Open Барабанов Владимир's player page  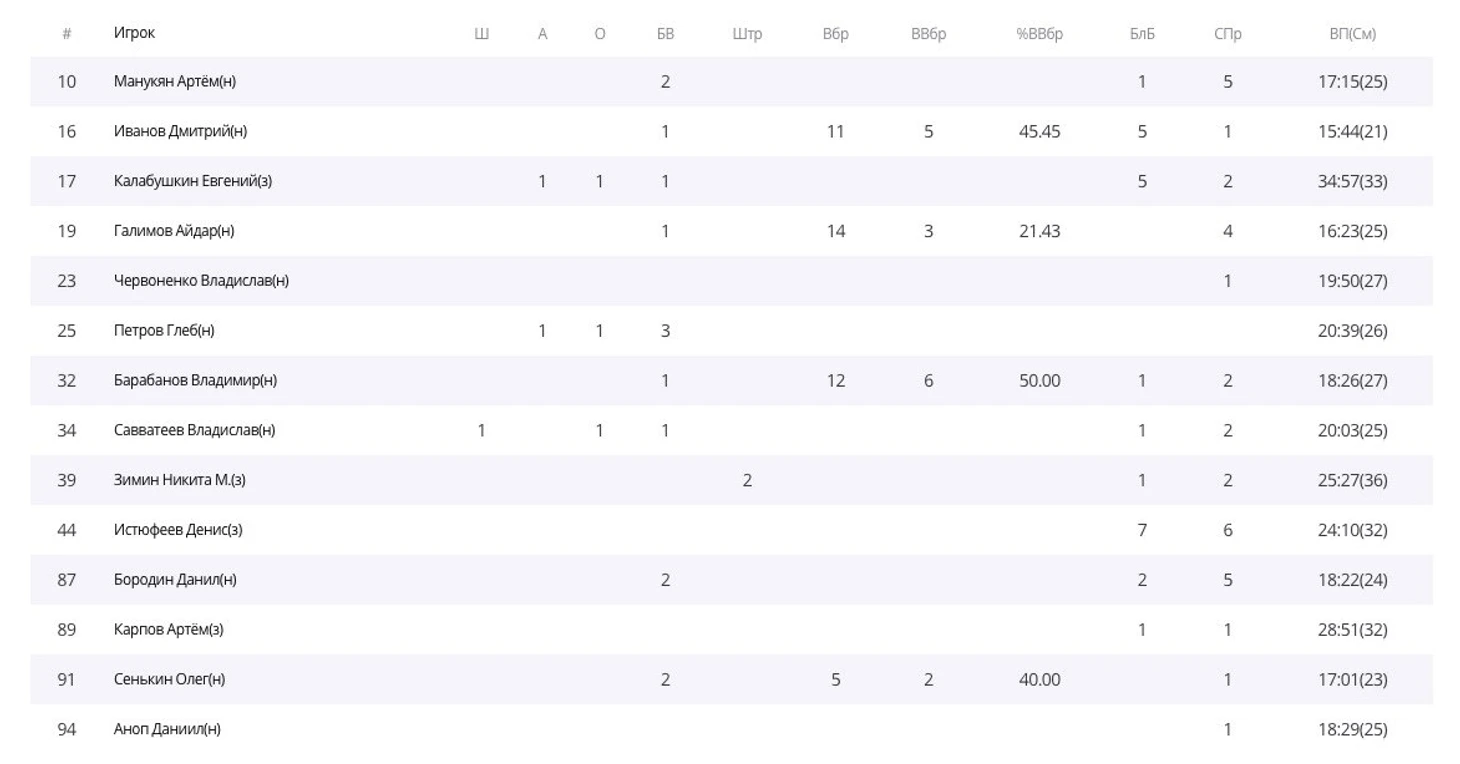195,381
